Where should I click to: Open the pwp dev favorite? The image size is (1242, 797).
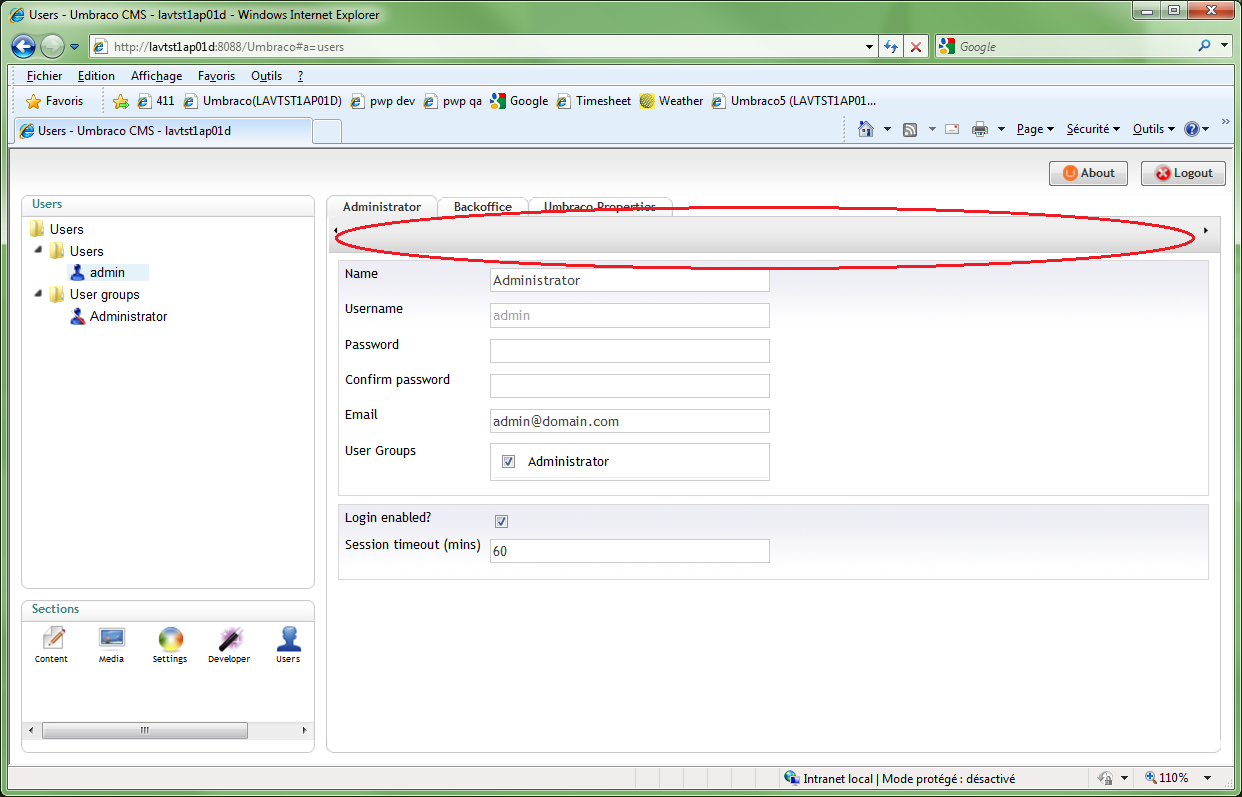[x=383, y=101]
